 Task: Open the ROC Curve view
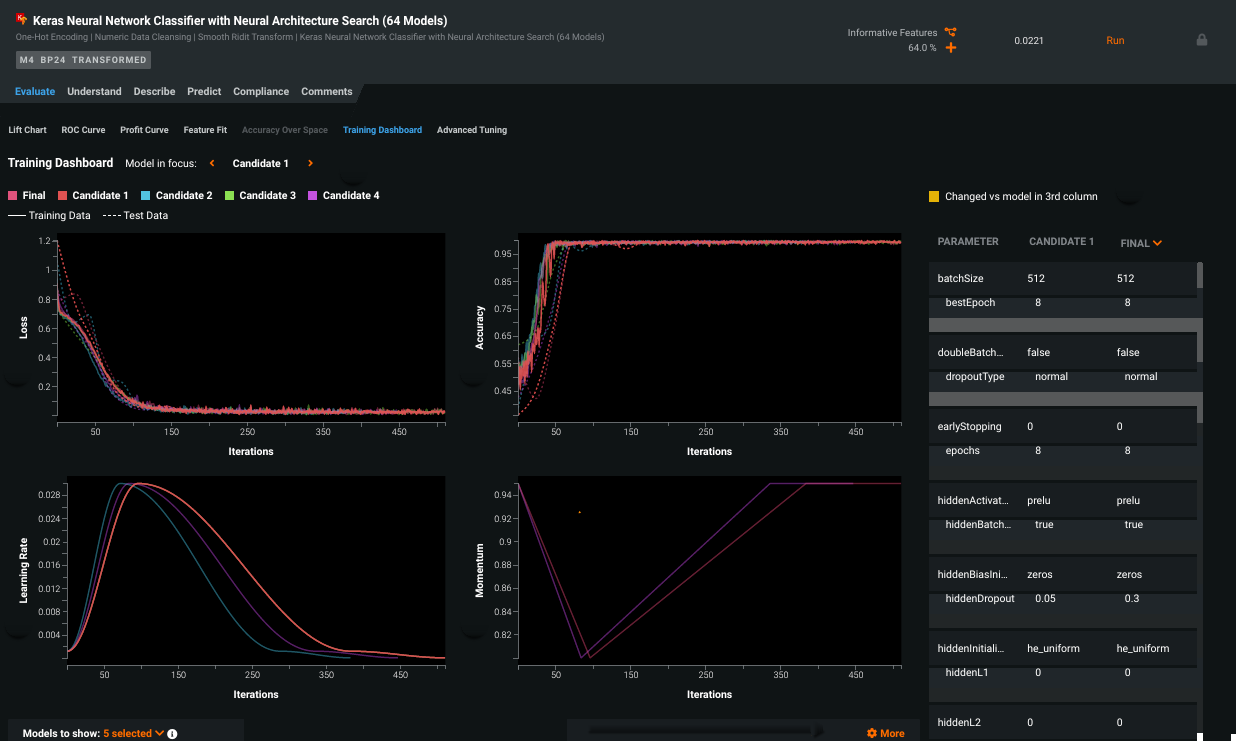[x=83, y=130]
